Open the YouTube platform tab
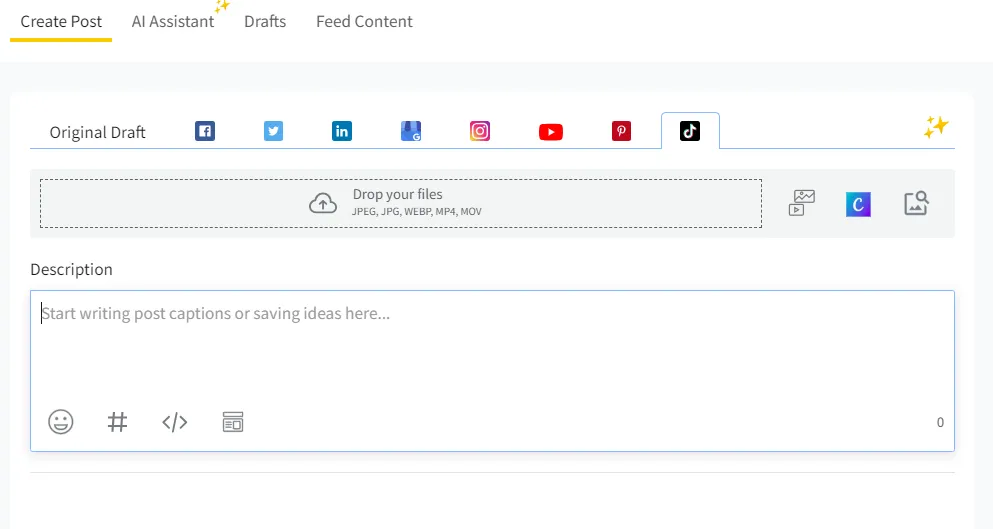The image size is (993, 529). (550, 131)
